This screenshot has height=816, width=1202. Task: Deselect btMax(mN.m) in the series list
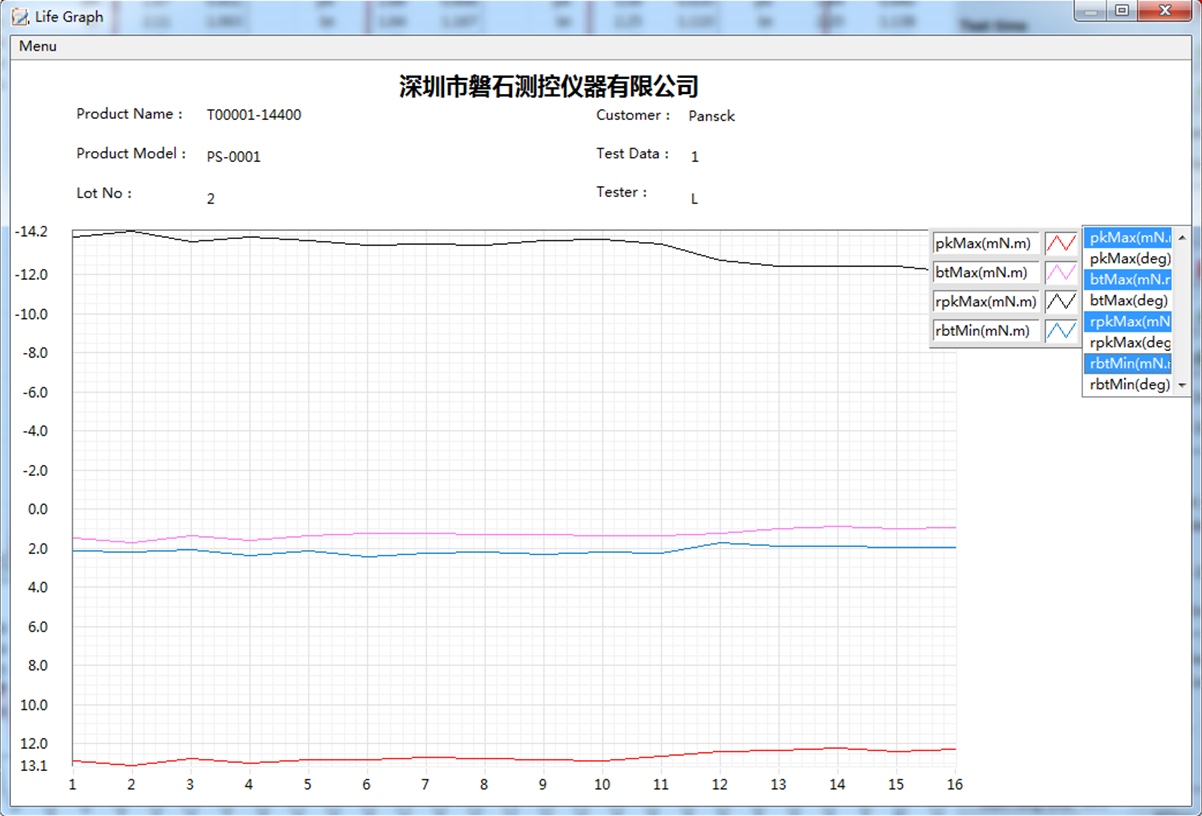point(1129,279)
